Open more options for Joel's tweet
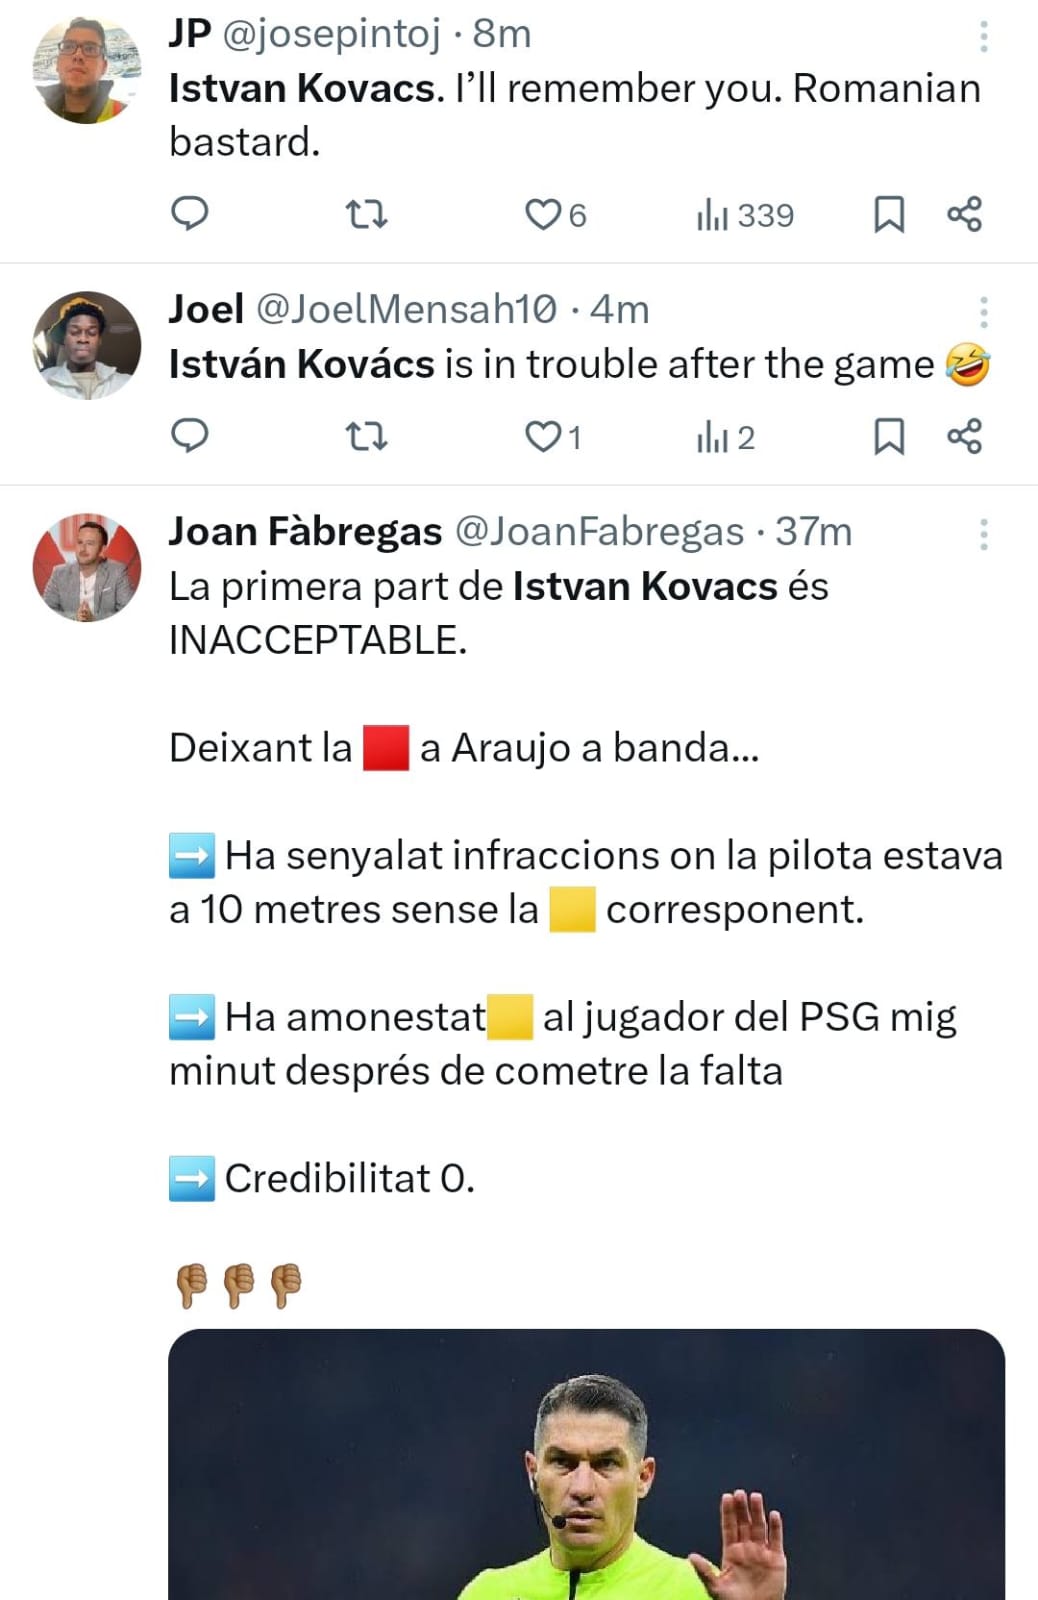Image resolution: width=1038 pixels, height=1600 pixels. pyautogui.click(x=984, y=312)
